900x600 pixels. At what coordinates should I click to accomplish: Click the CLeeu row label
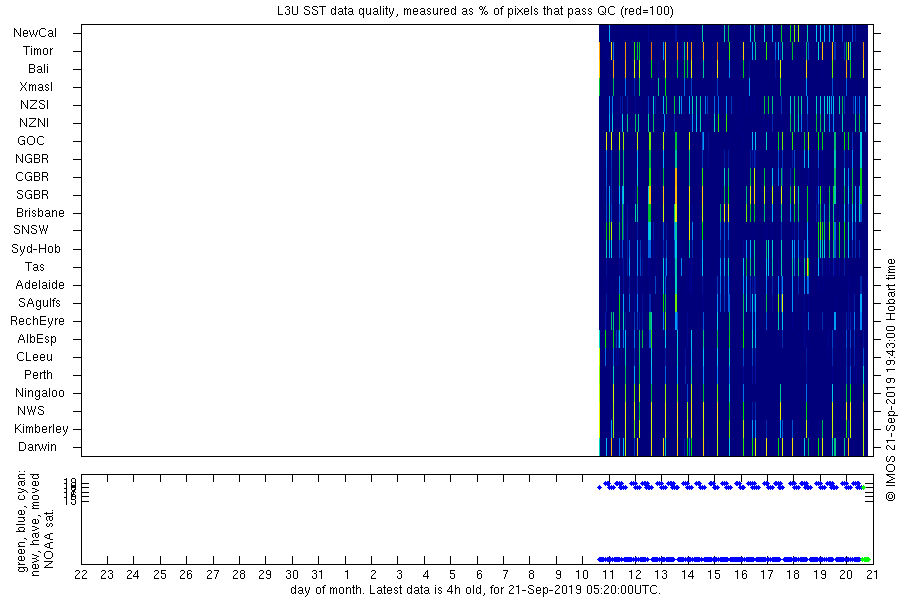tap(34, 357)
